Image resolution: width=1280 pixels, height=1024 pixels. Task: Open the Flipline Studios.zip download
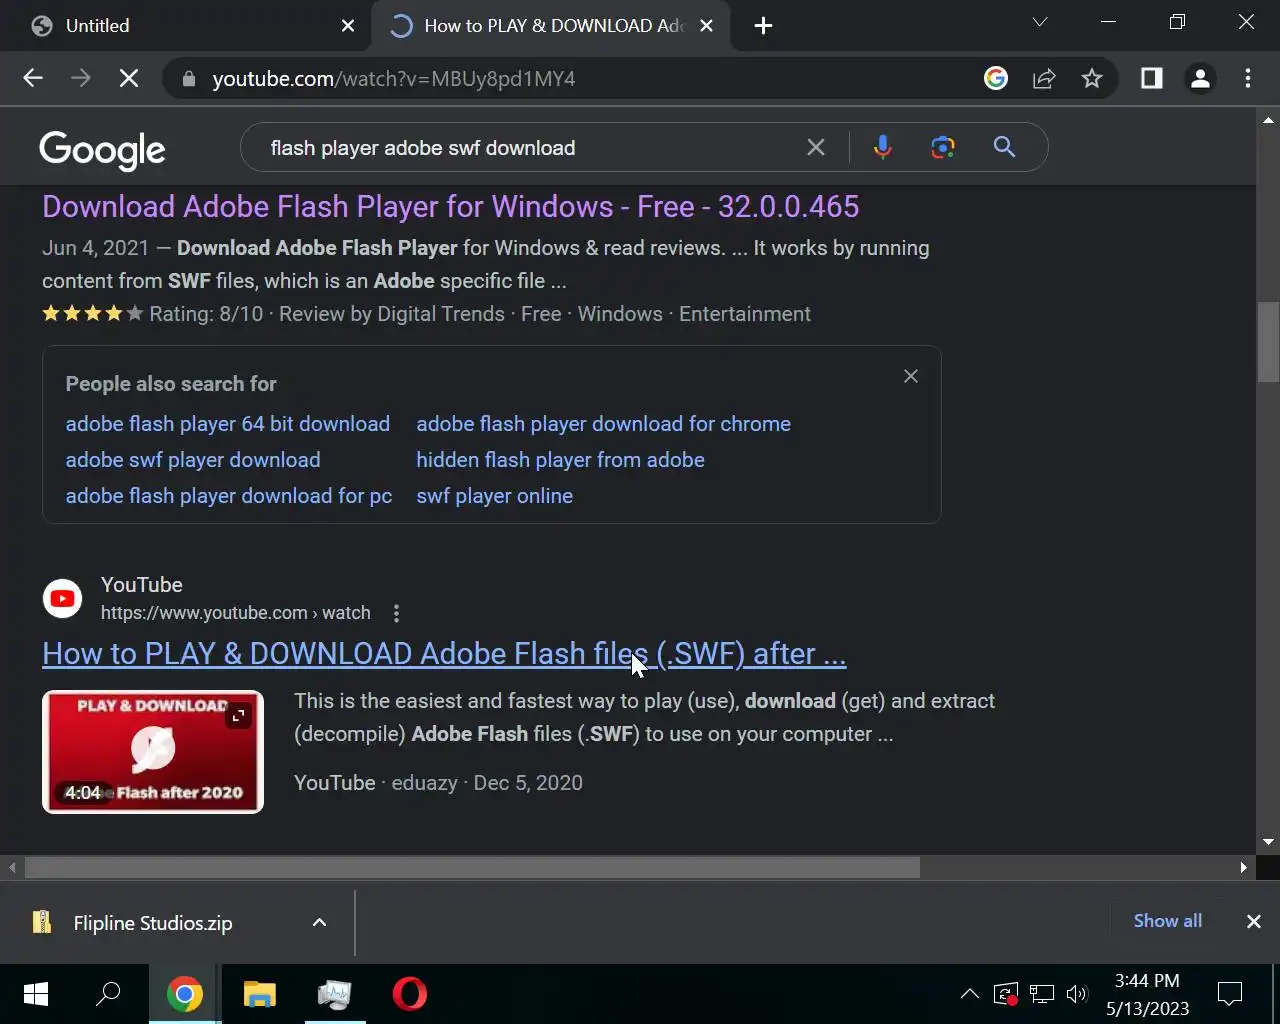pos(152,923)
